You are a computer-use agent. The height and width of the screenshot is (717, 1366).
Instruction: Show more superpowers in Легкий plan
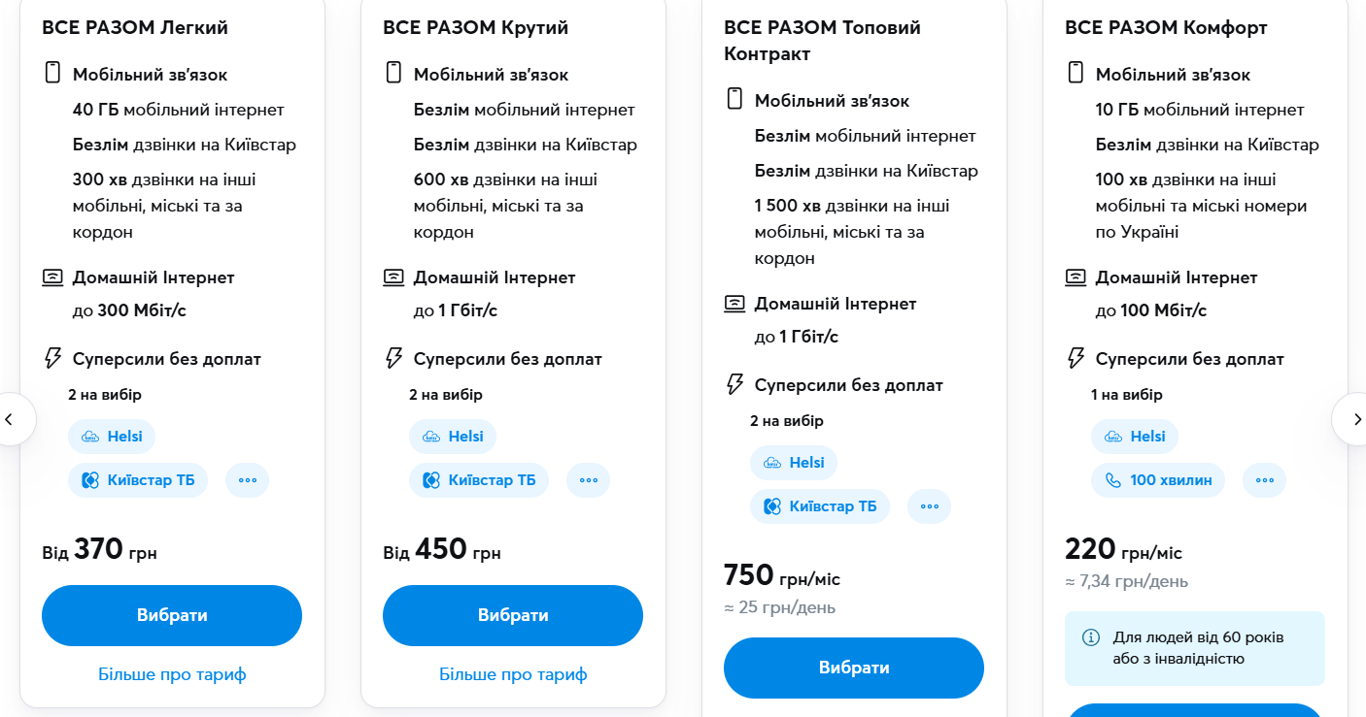click(x=247, y=480)
